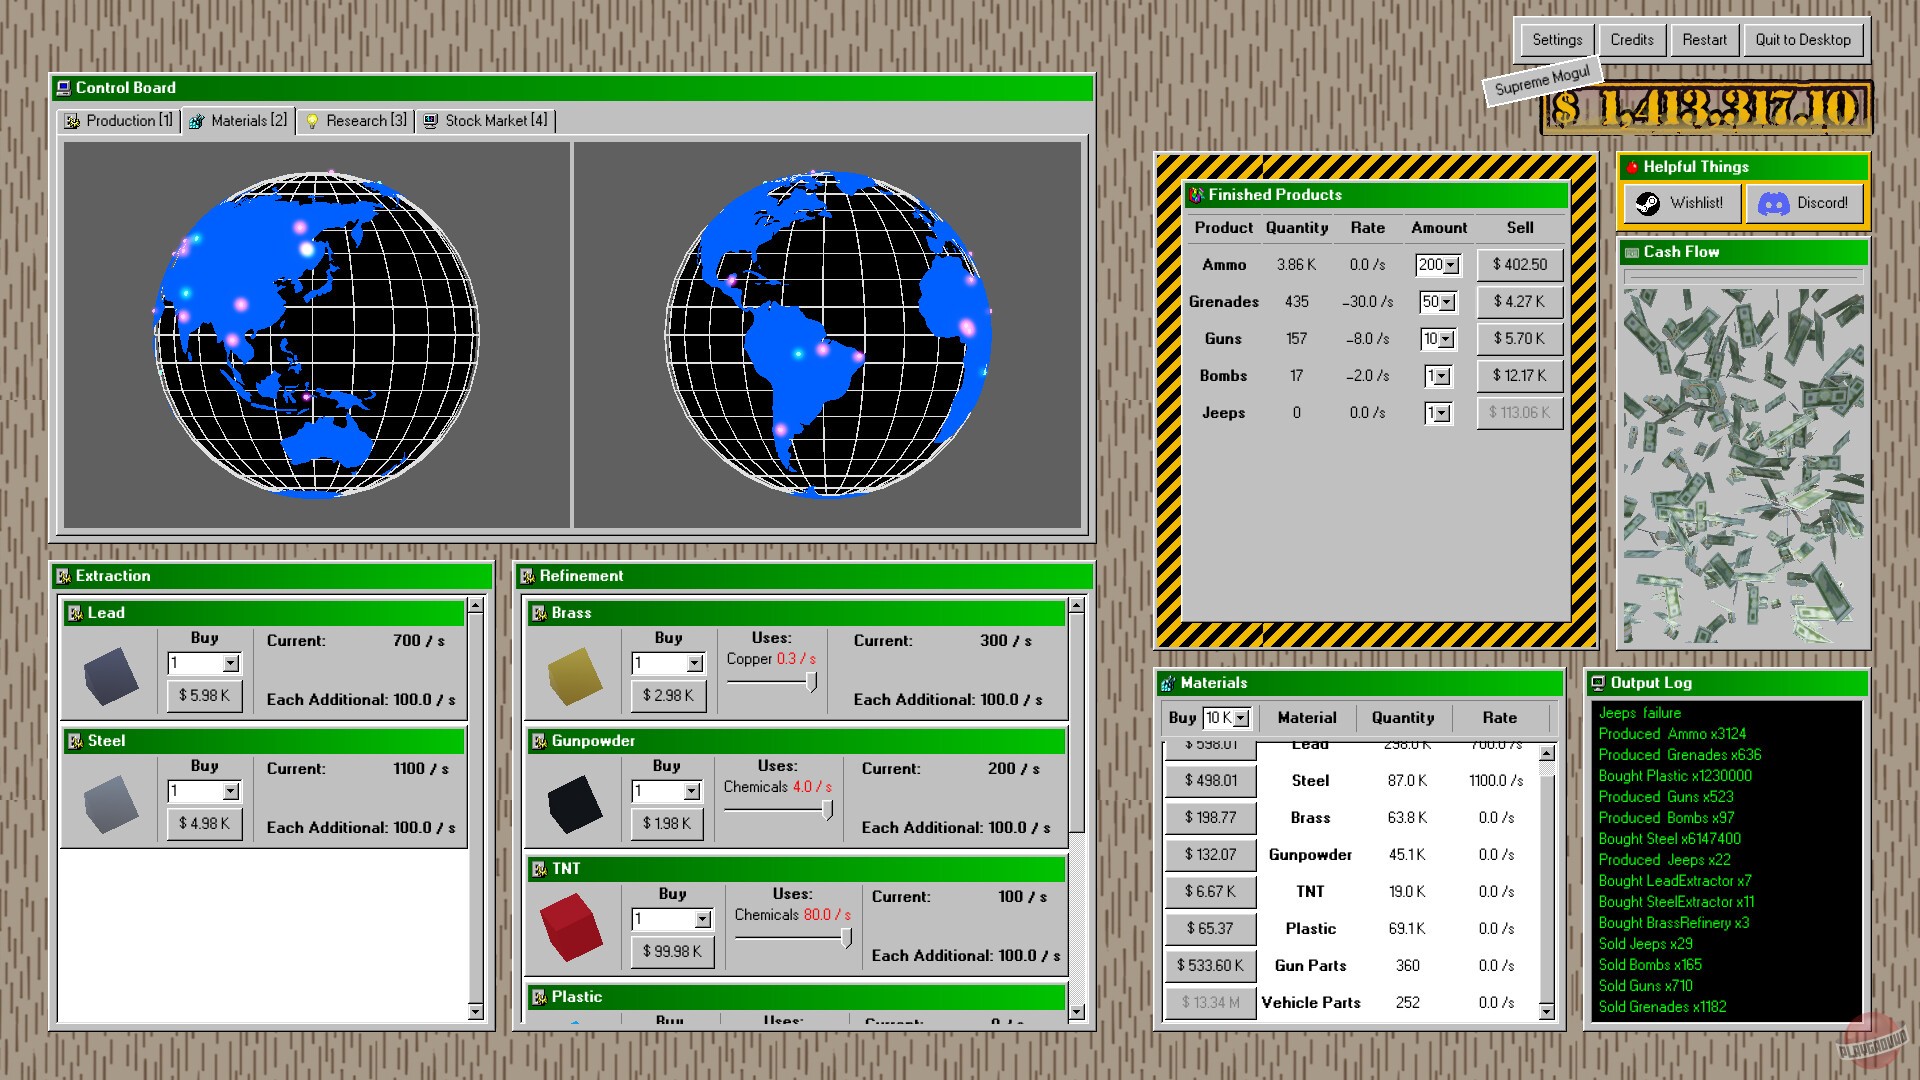Sell Bombs for $12.17 K
Screen dimensions: 1920x1080
1519,375
